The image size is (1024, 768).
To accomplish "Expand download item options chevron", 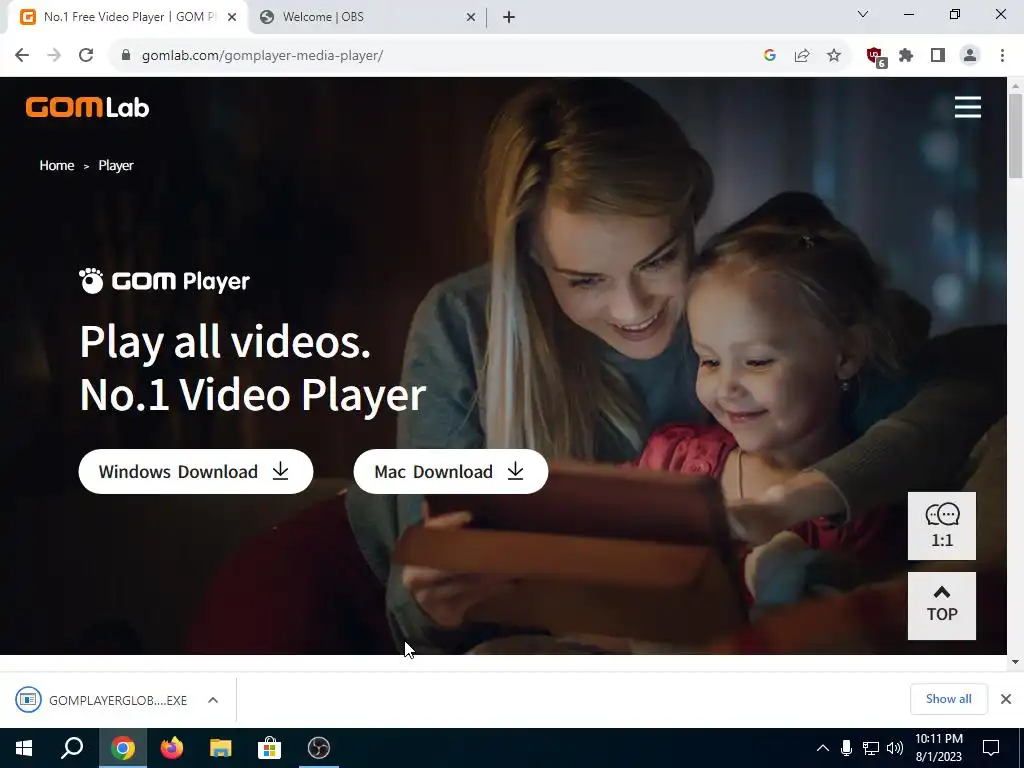I will pos(213,700).
